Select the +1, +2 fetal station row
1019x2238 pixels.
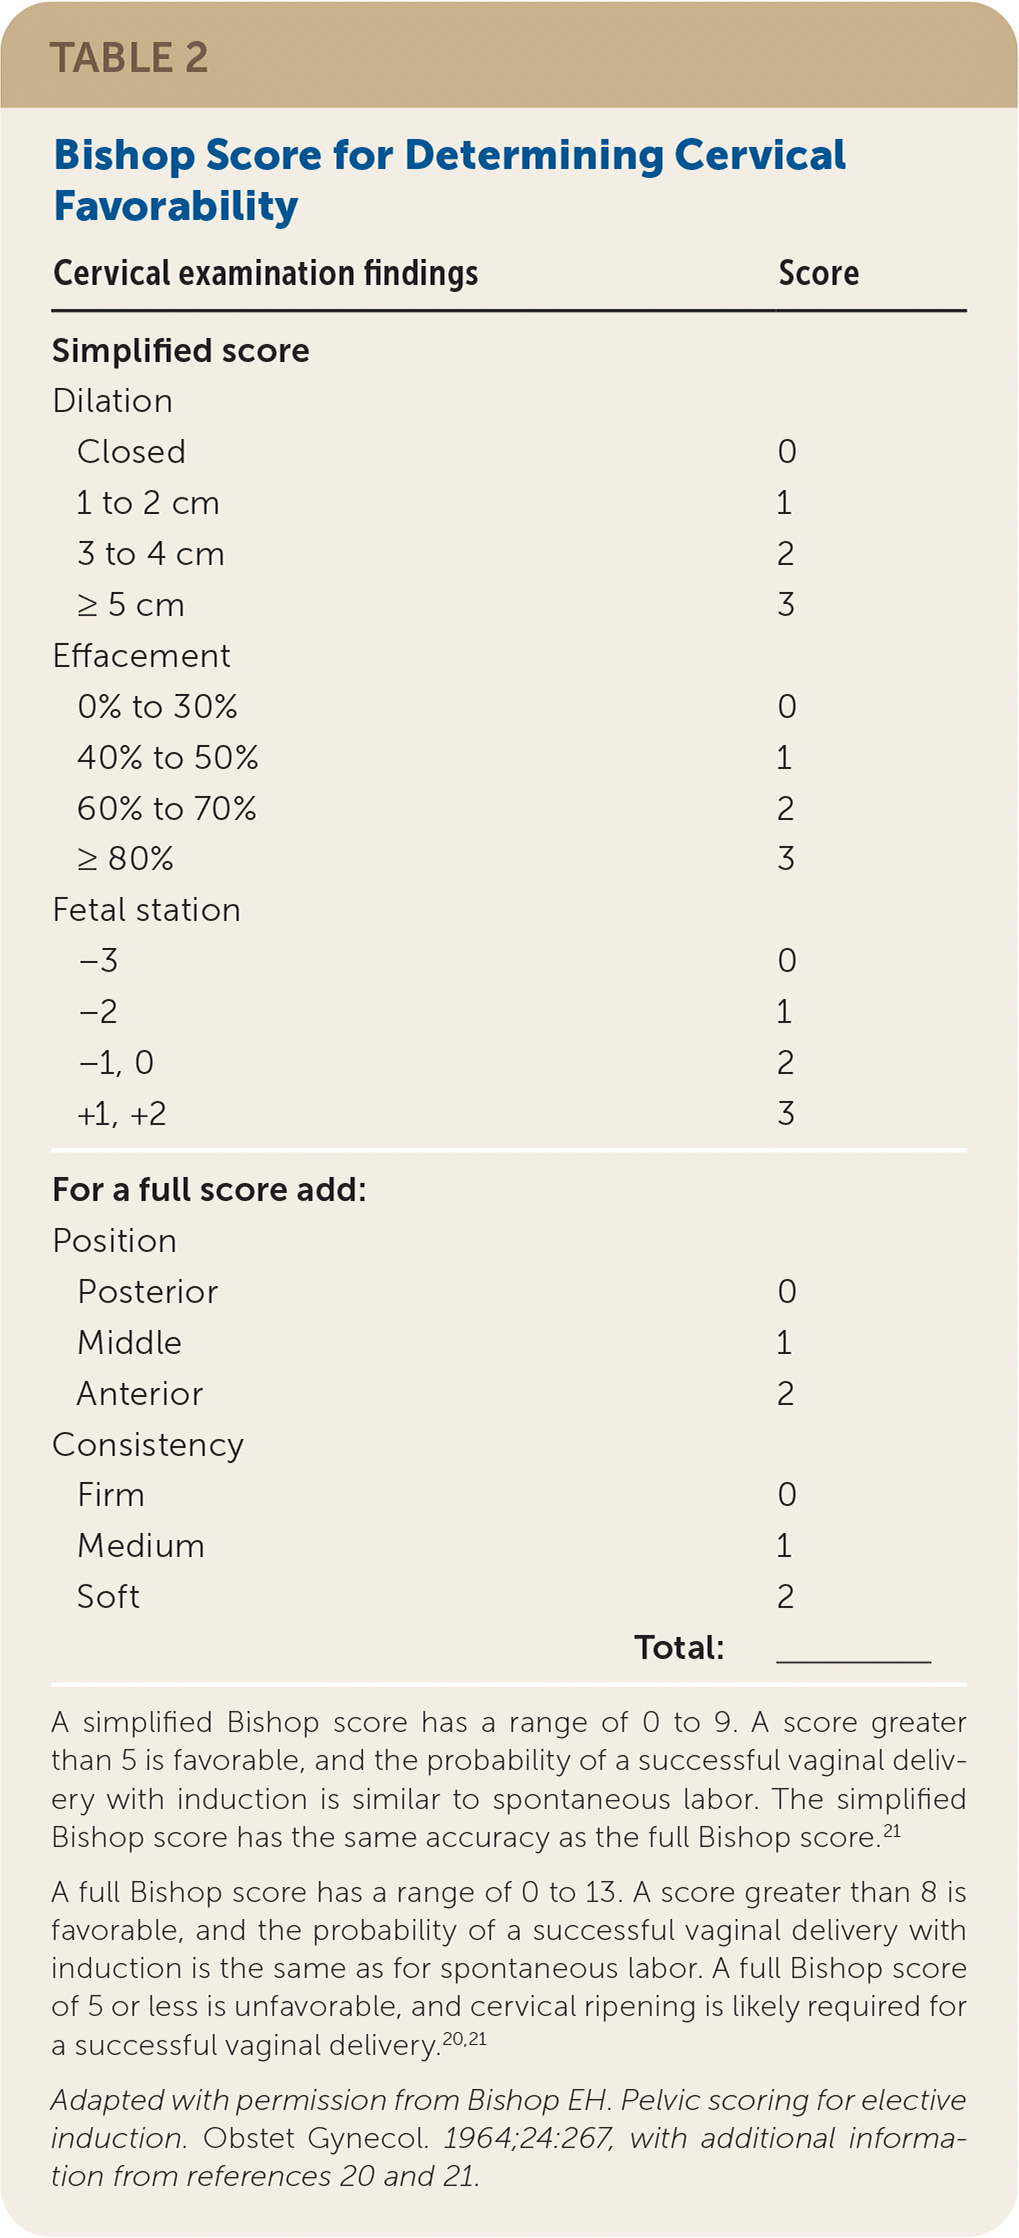coord(121,1114)
